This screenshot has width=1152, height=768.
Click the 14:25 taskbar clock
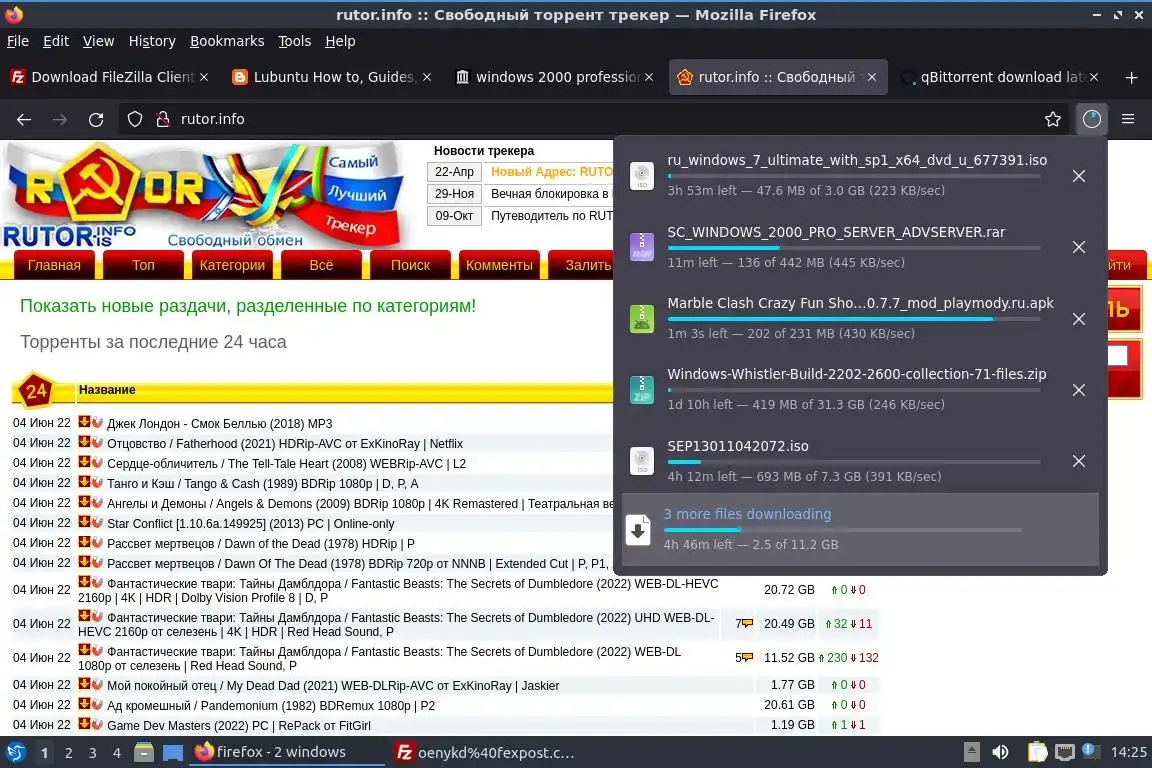pos(1128,752)
